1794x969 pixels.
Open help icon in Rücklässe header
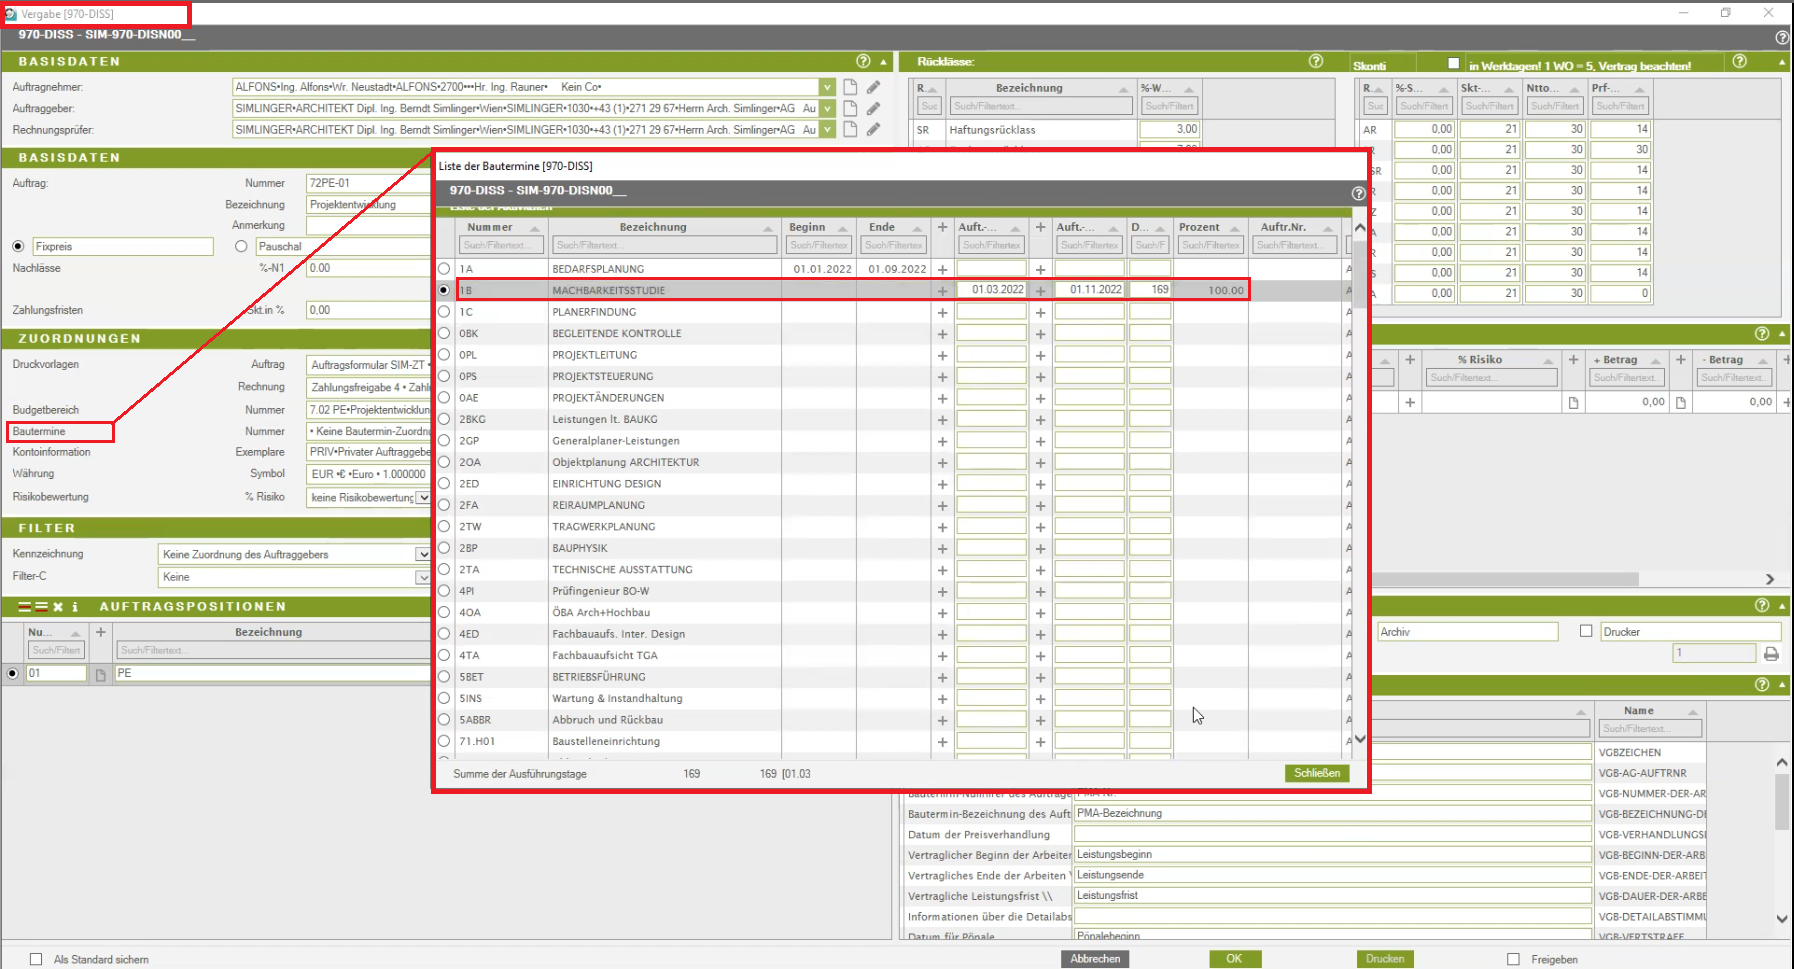pyautogui.click(x=1316, y=61)
